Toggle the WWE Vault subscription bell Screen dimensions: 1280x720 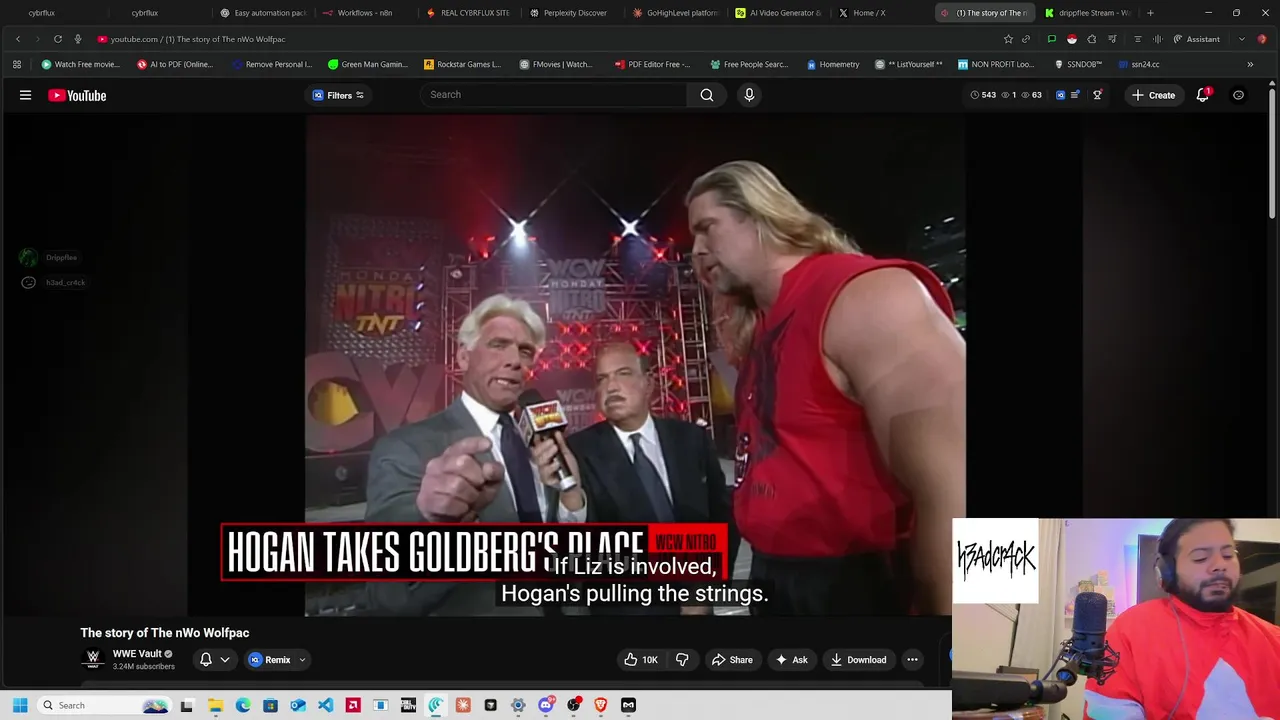pos(205,660)
